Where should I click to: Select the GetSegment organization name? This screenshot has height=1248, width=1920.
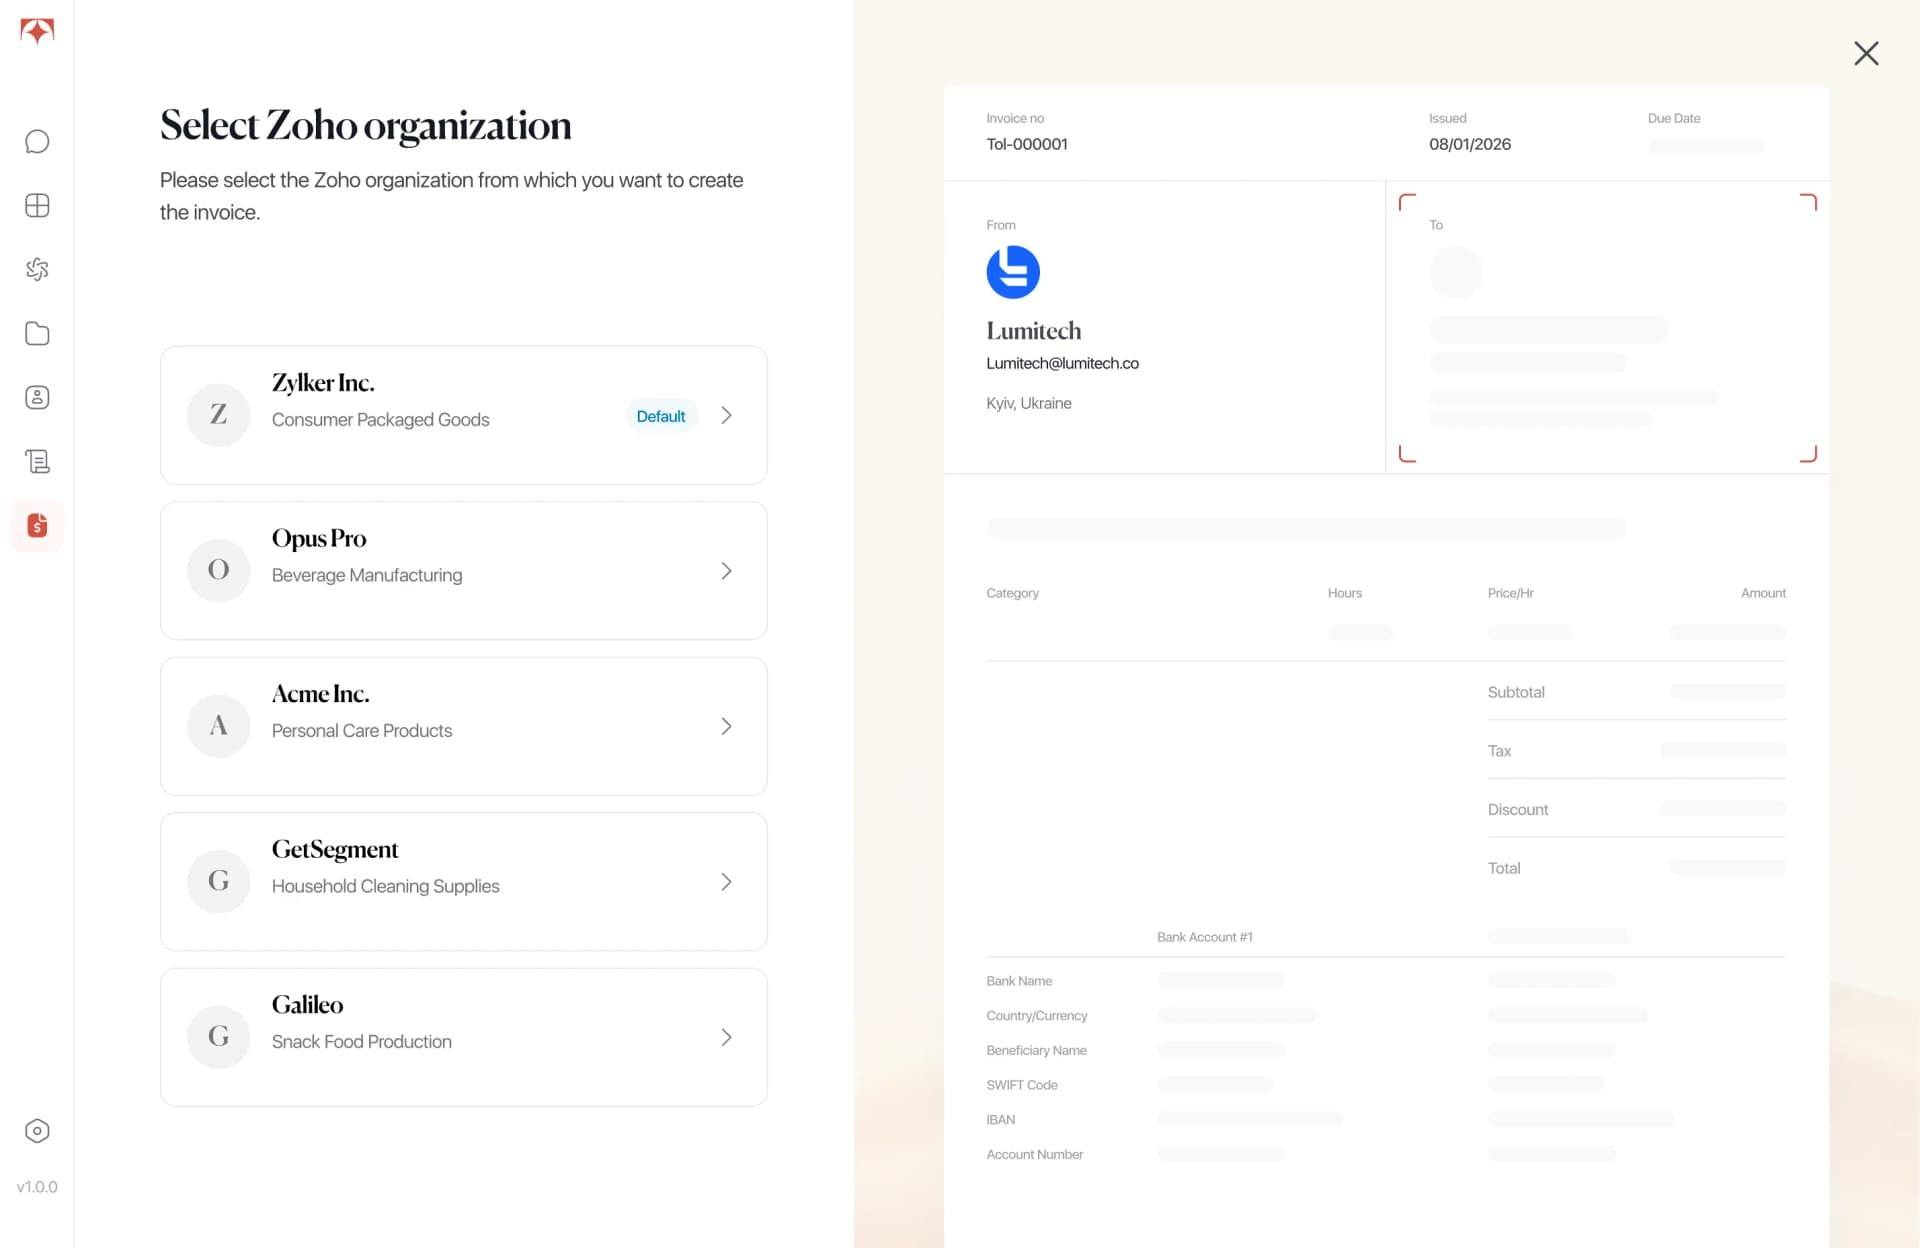tap(335, 849)
